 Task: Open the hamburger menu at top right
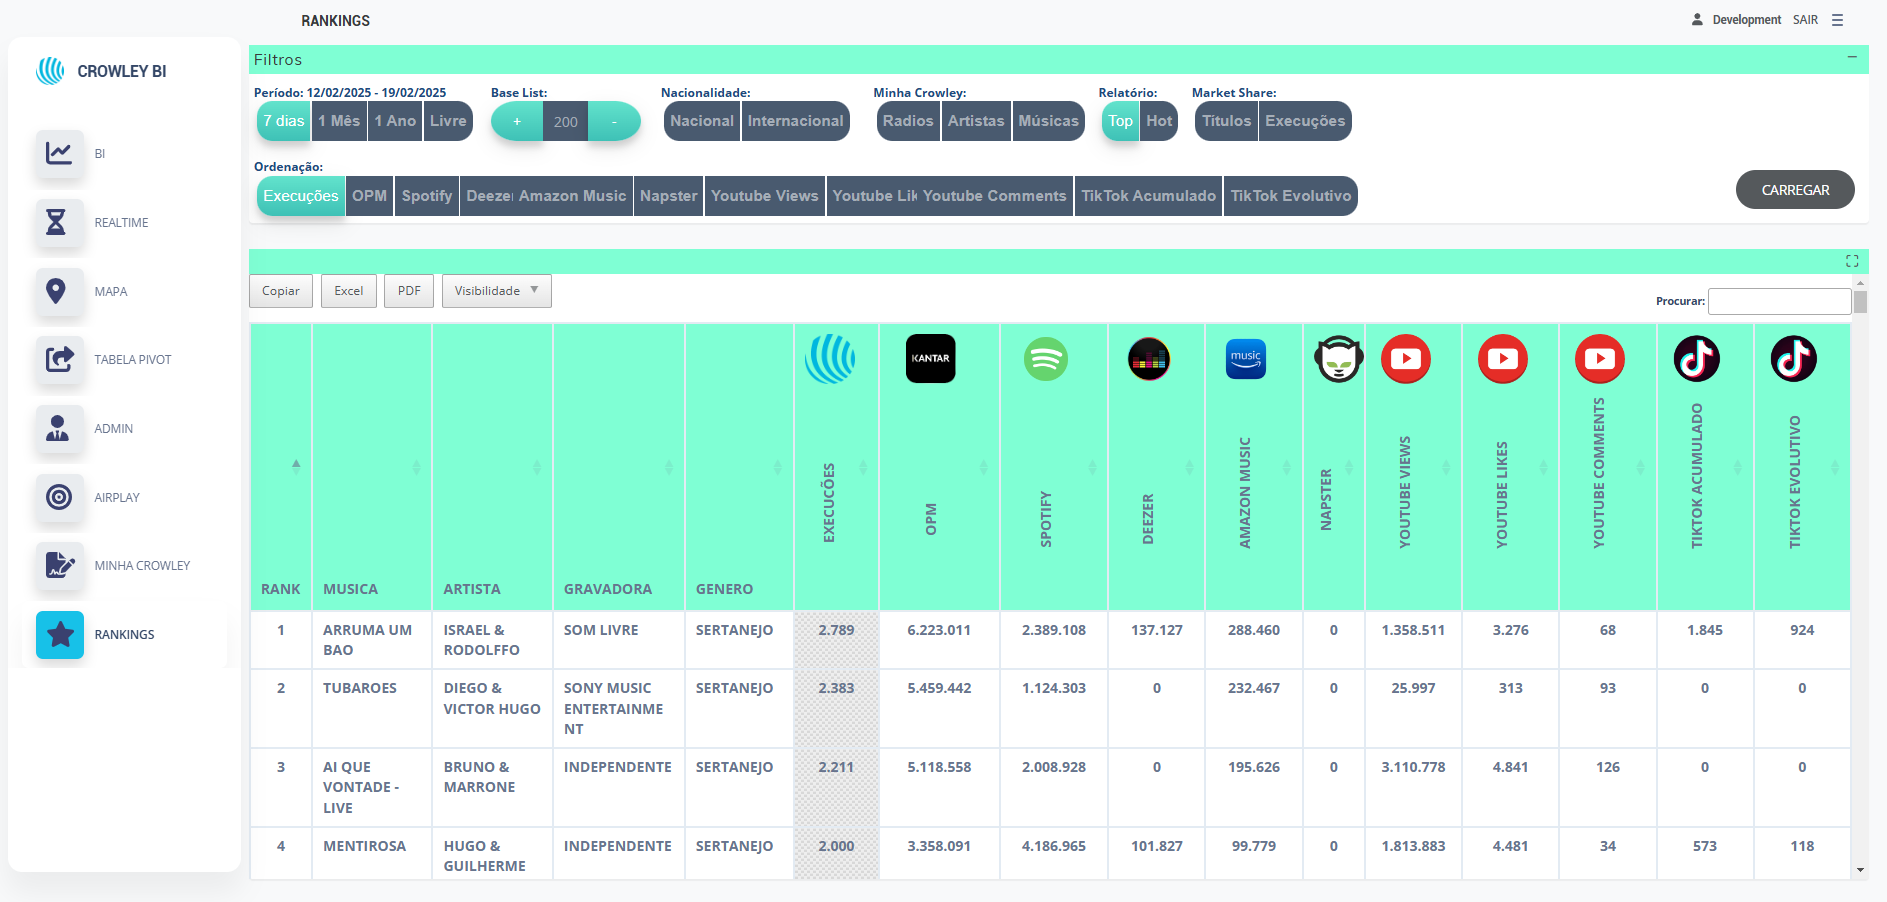coord(1837,20)
